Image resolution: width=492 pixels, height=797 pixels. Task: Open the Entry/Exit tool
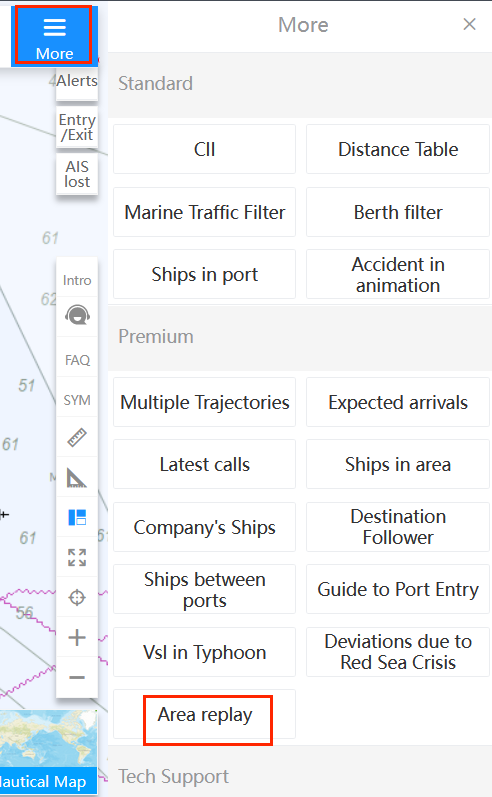pos(77,128)
